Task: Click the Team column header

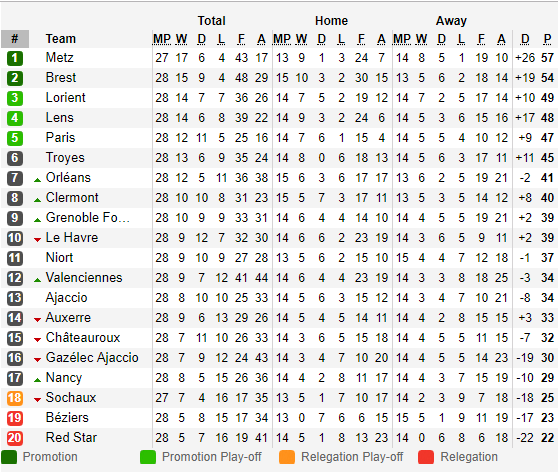Action: point(60,39)
